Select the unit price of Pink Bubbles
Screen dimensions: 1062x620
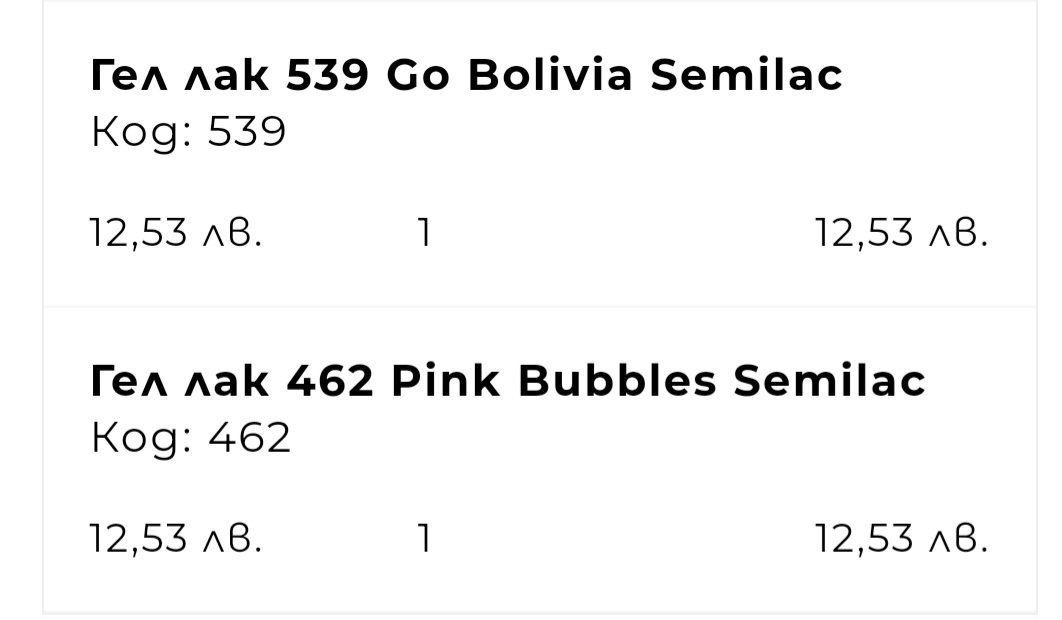(176, 539)
